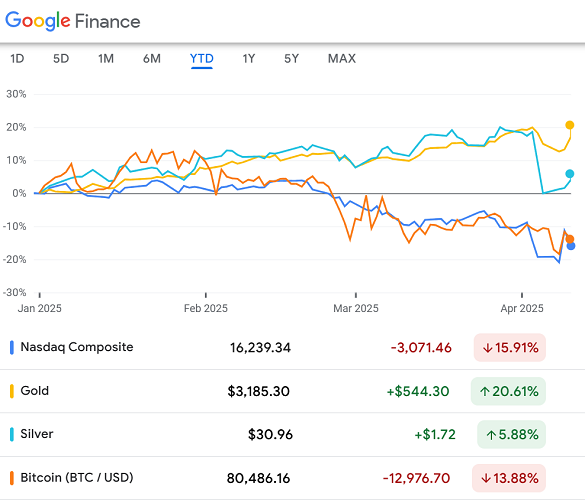This screenshot has height=503, width=585.
Task: Click the teal Silver endpoint dot on chart
Action: click(x=570, y=174)
